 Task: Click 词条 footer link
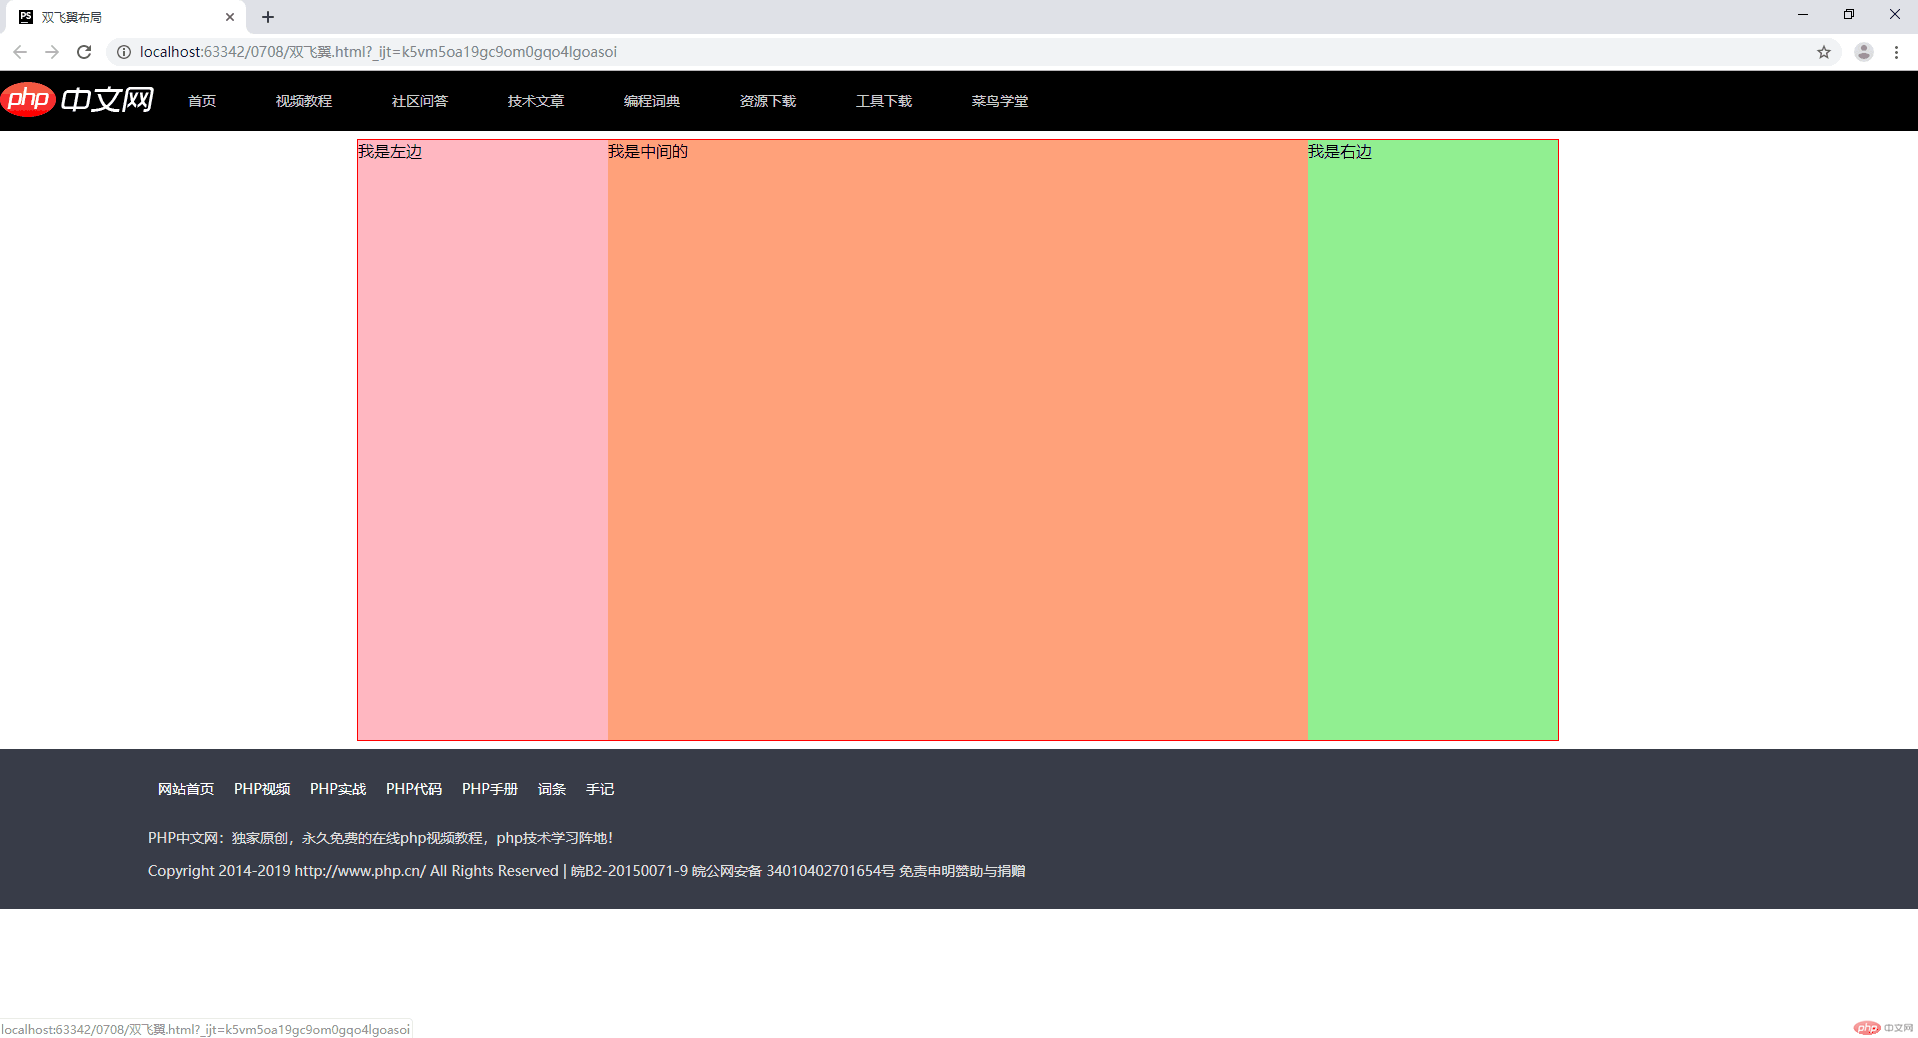pos(552,789)
